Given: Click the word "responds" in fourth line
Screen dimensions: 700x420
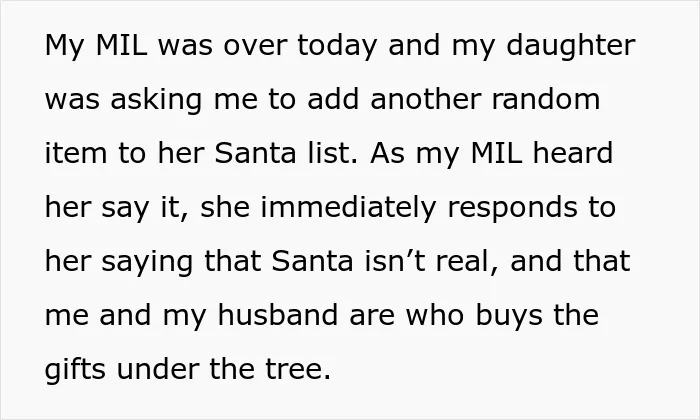Looking at the screenshot, I should (x=512, y=209).
